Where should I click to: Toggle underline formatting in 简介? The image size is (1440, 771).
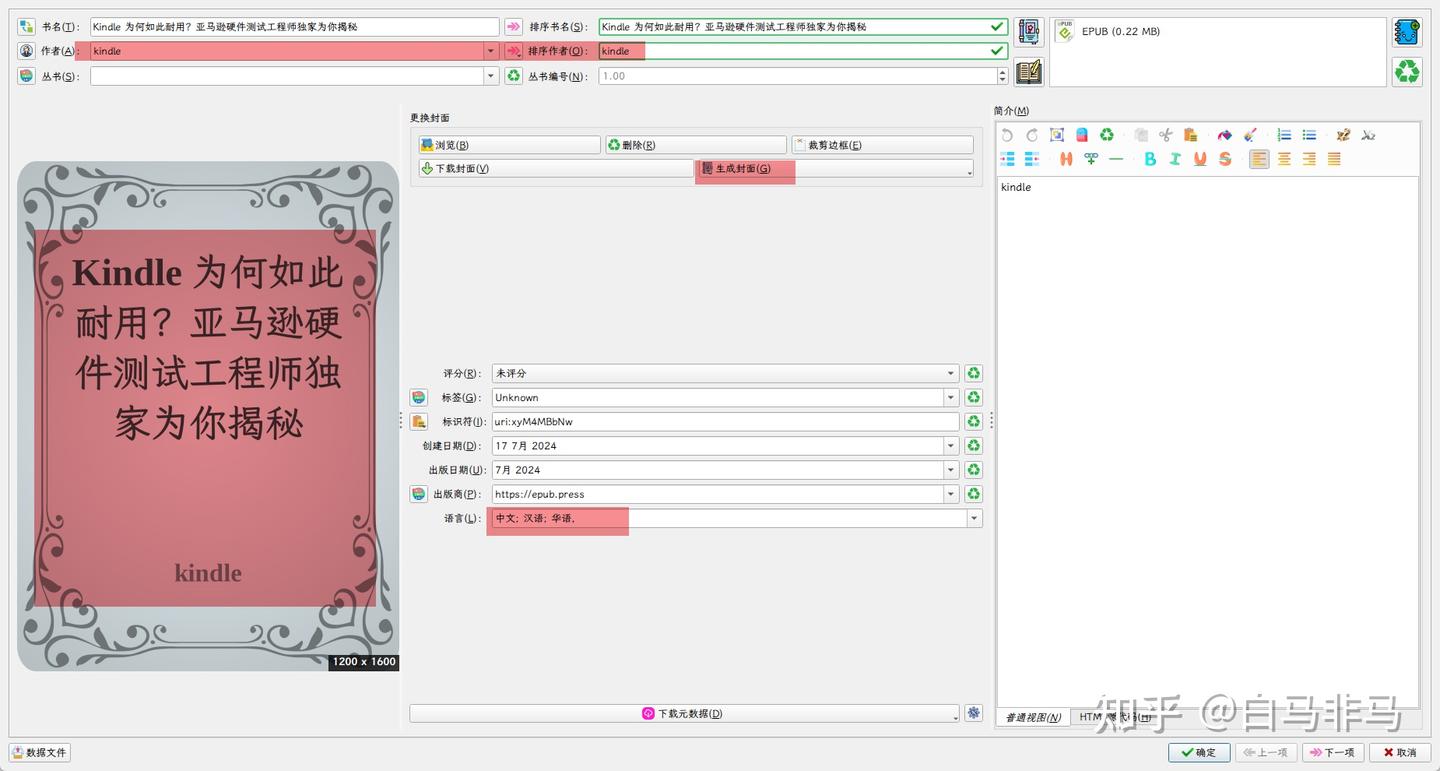(x=1200, y=159)
